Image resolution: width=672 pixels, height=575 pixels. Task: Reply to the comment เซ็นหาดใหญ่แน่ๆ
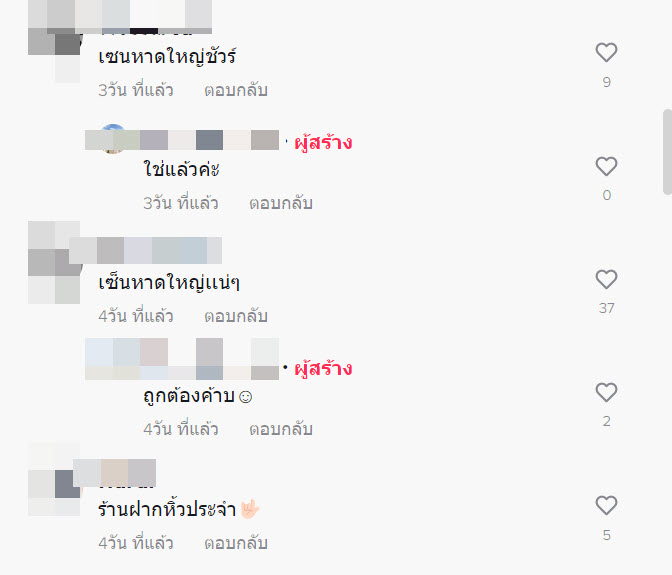[236, 317]
